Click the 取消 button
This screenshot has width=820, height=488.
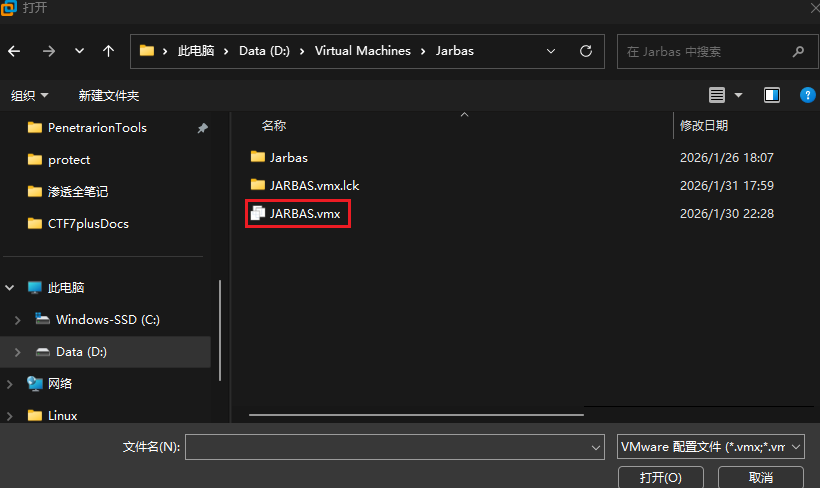pos(760,477)
